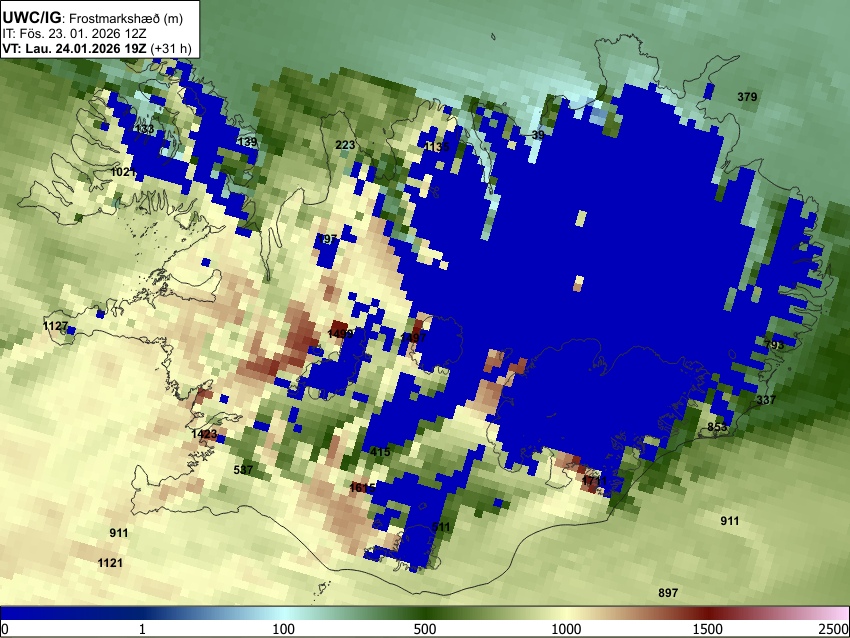850x638 pixels.
Task: Click the "IT: Fös. 23. 01. 2026 12Z" line
Action: coord(74,34)
